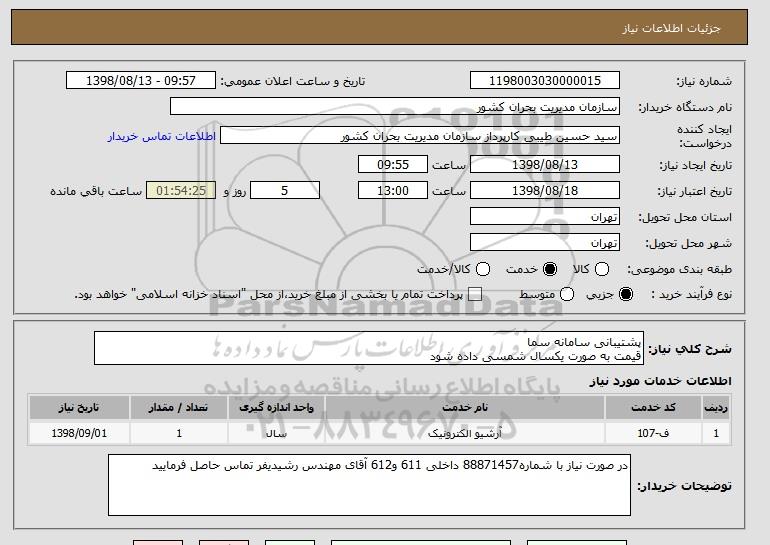The width and height of the screenshot is (770, 545).
Task: Click the creation date field 1398/08/13
Action: 545,164
